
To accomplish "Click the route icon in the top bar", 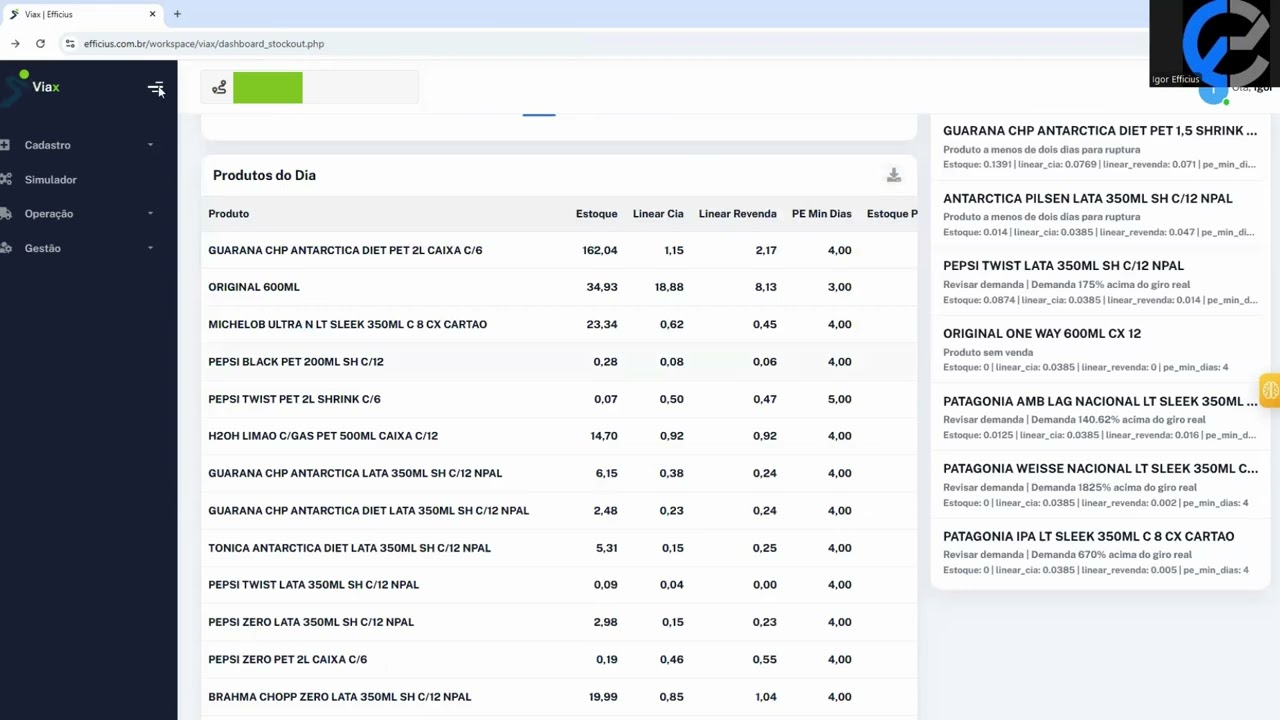I will tap(219, 88).
